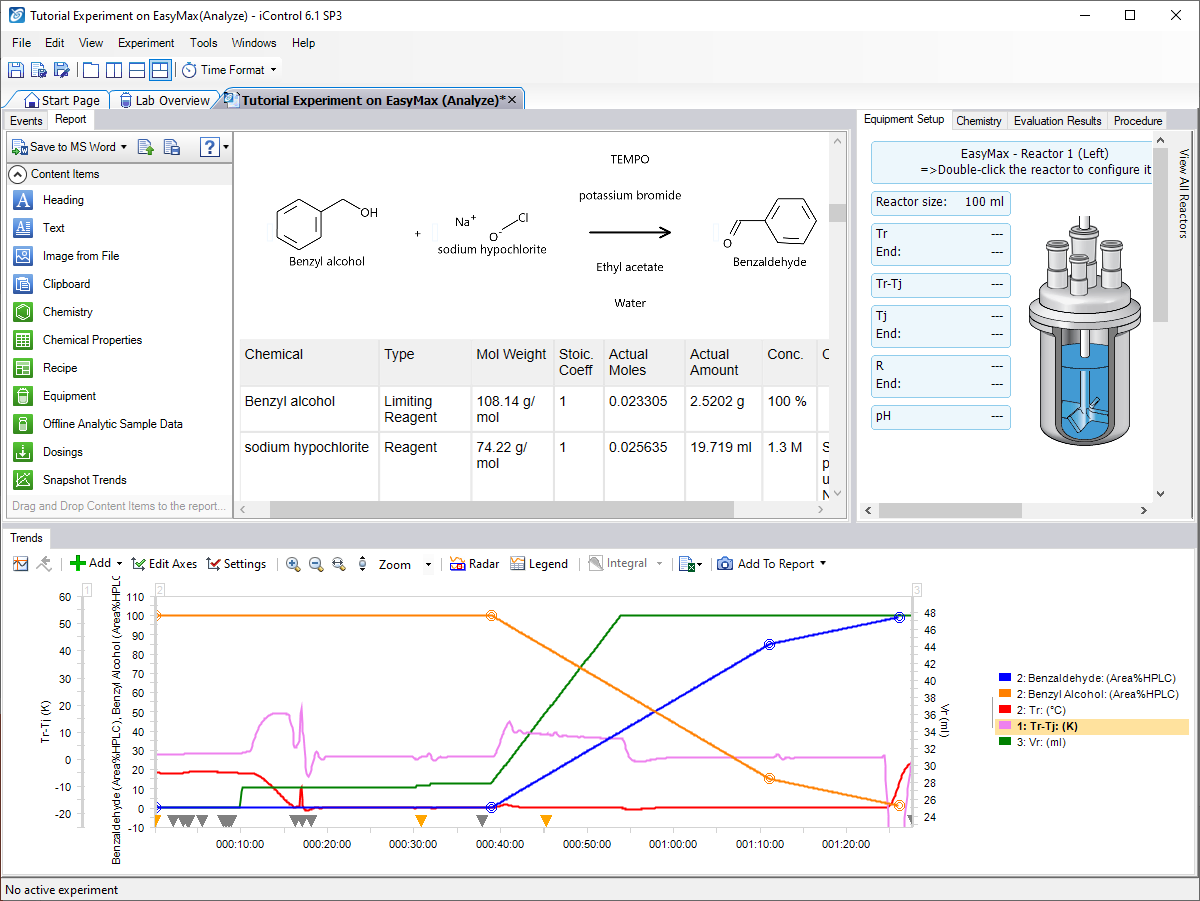Click the trend view icon in Trends toolbar
Image resolution: width=1200 pixels, height=901 pixels.
coord(21,564)
